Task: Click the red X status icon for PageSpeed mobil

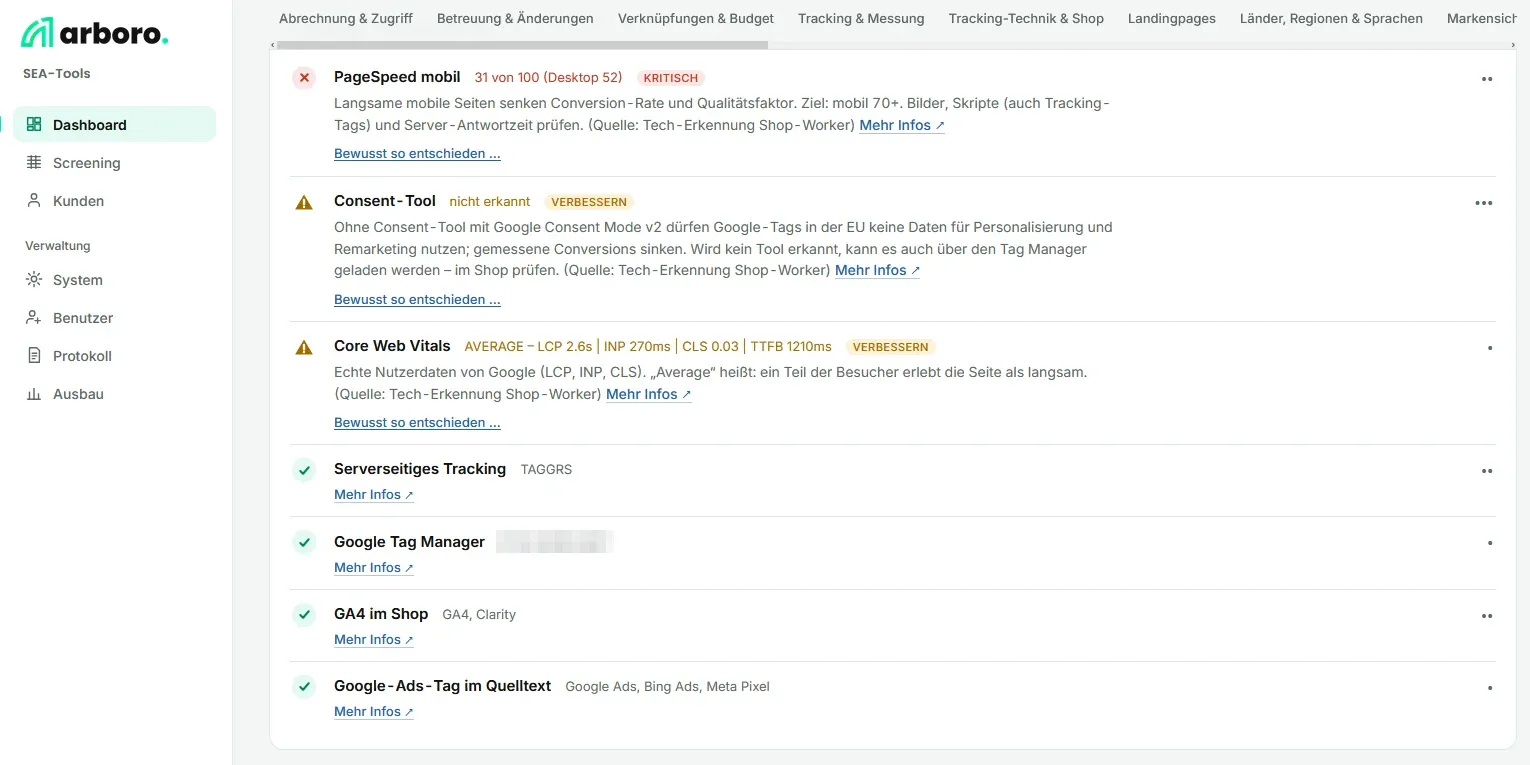Action: [304, 77]
